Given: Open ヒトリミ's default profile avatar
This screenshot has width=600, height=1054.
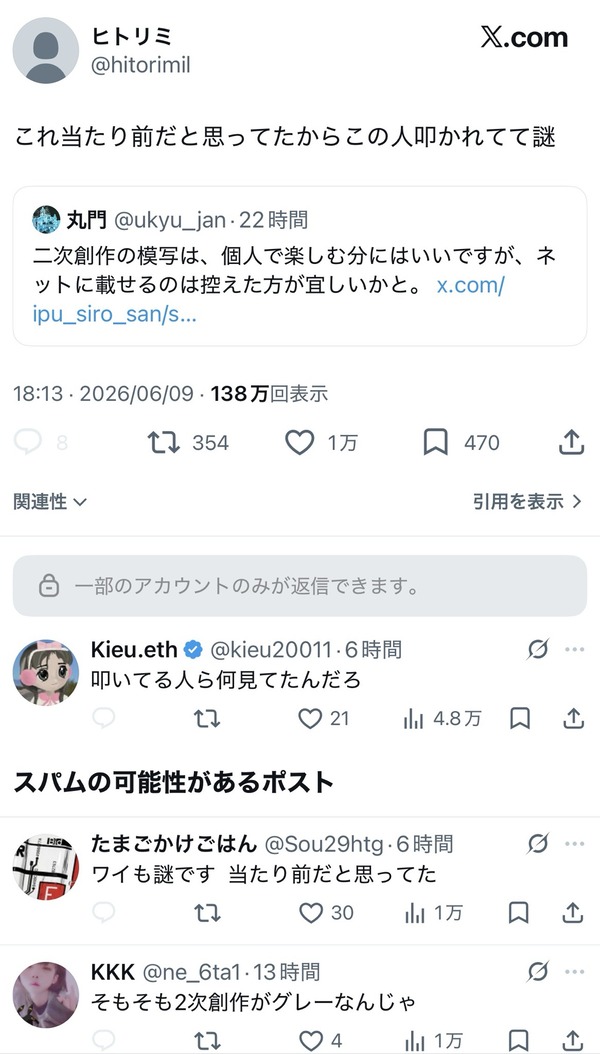Looking at the screenshot, I should point(46,50).
